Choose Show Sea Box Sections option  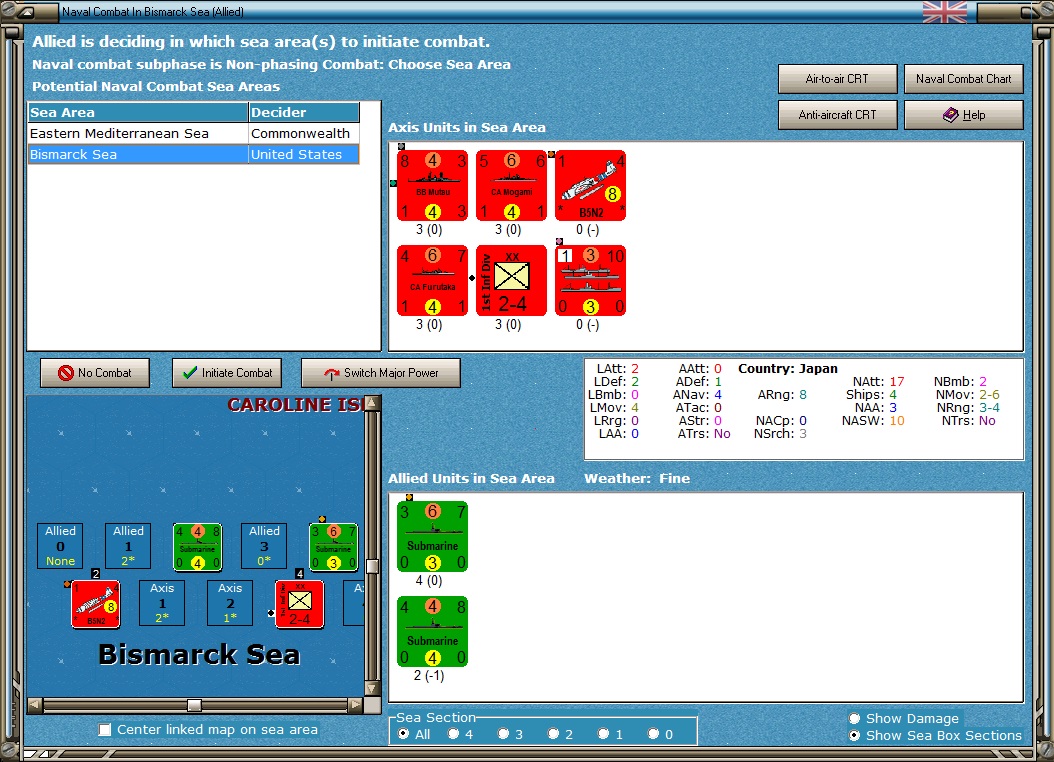854,736
